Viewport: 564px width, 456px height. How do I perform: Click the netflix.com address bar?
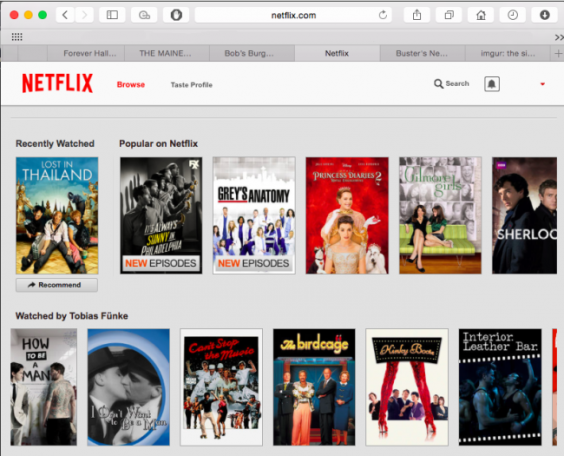293,15
